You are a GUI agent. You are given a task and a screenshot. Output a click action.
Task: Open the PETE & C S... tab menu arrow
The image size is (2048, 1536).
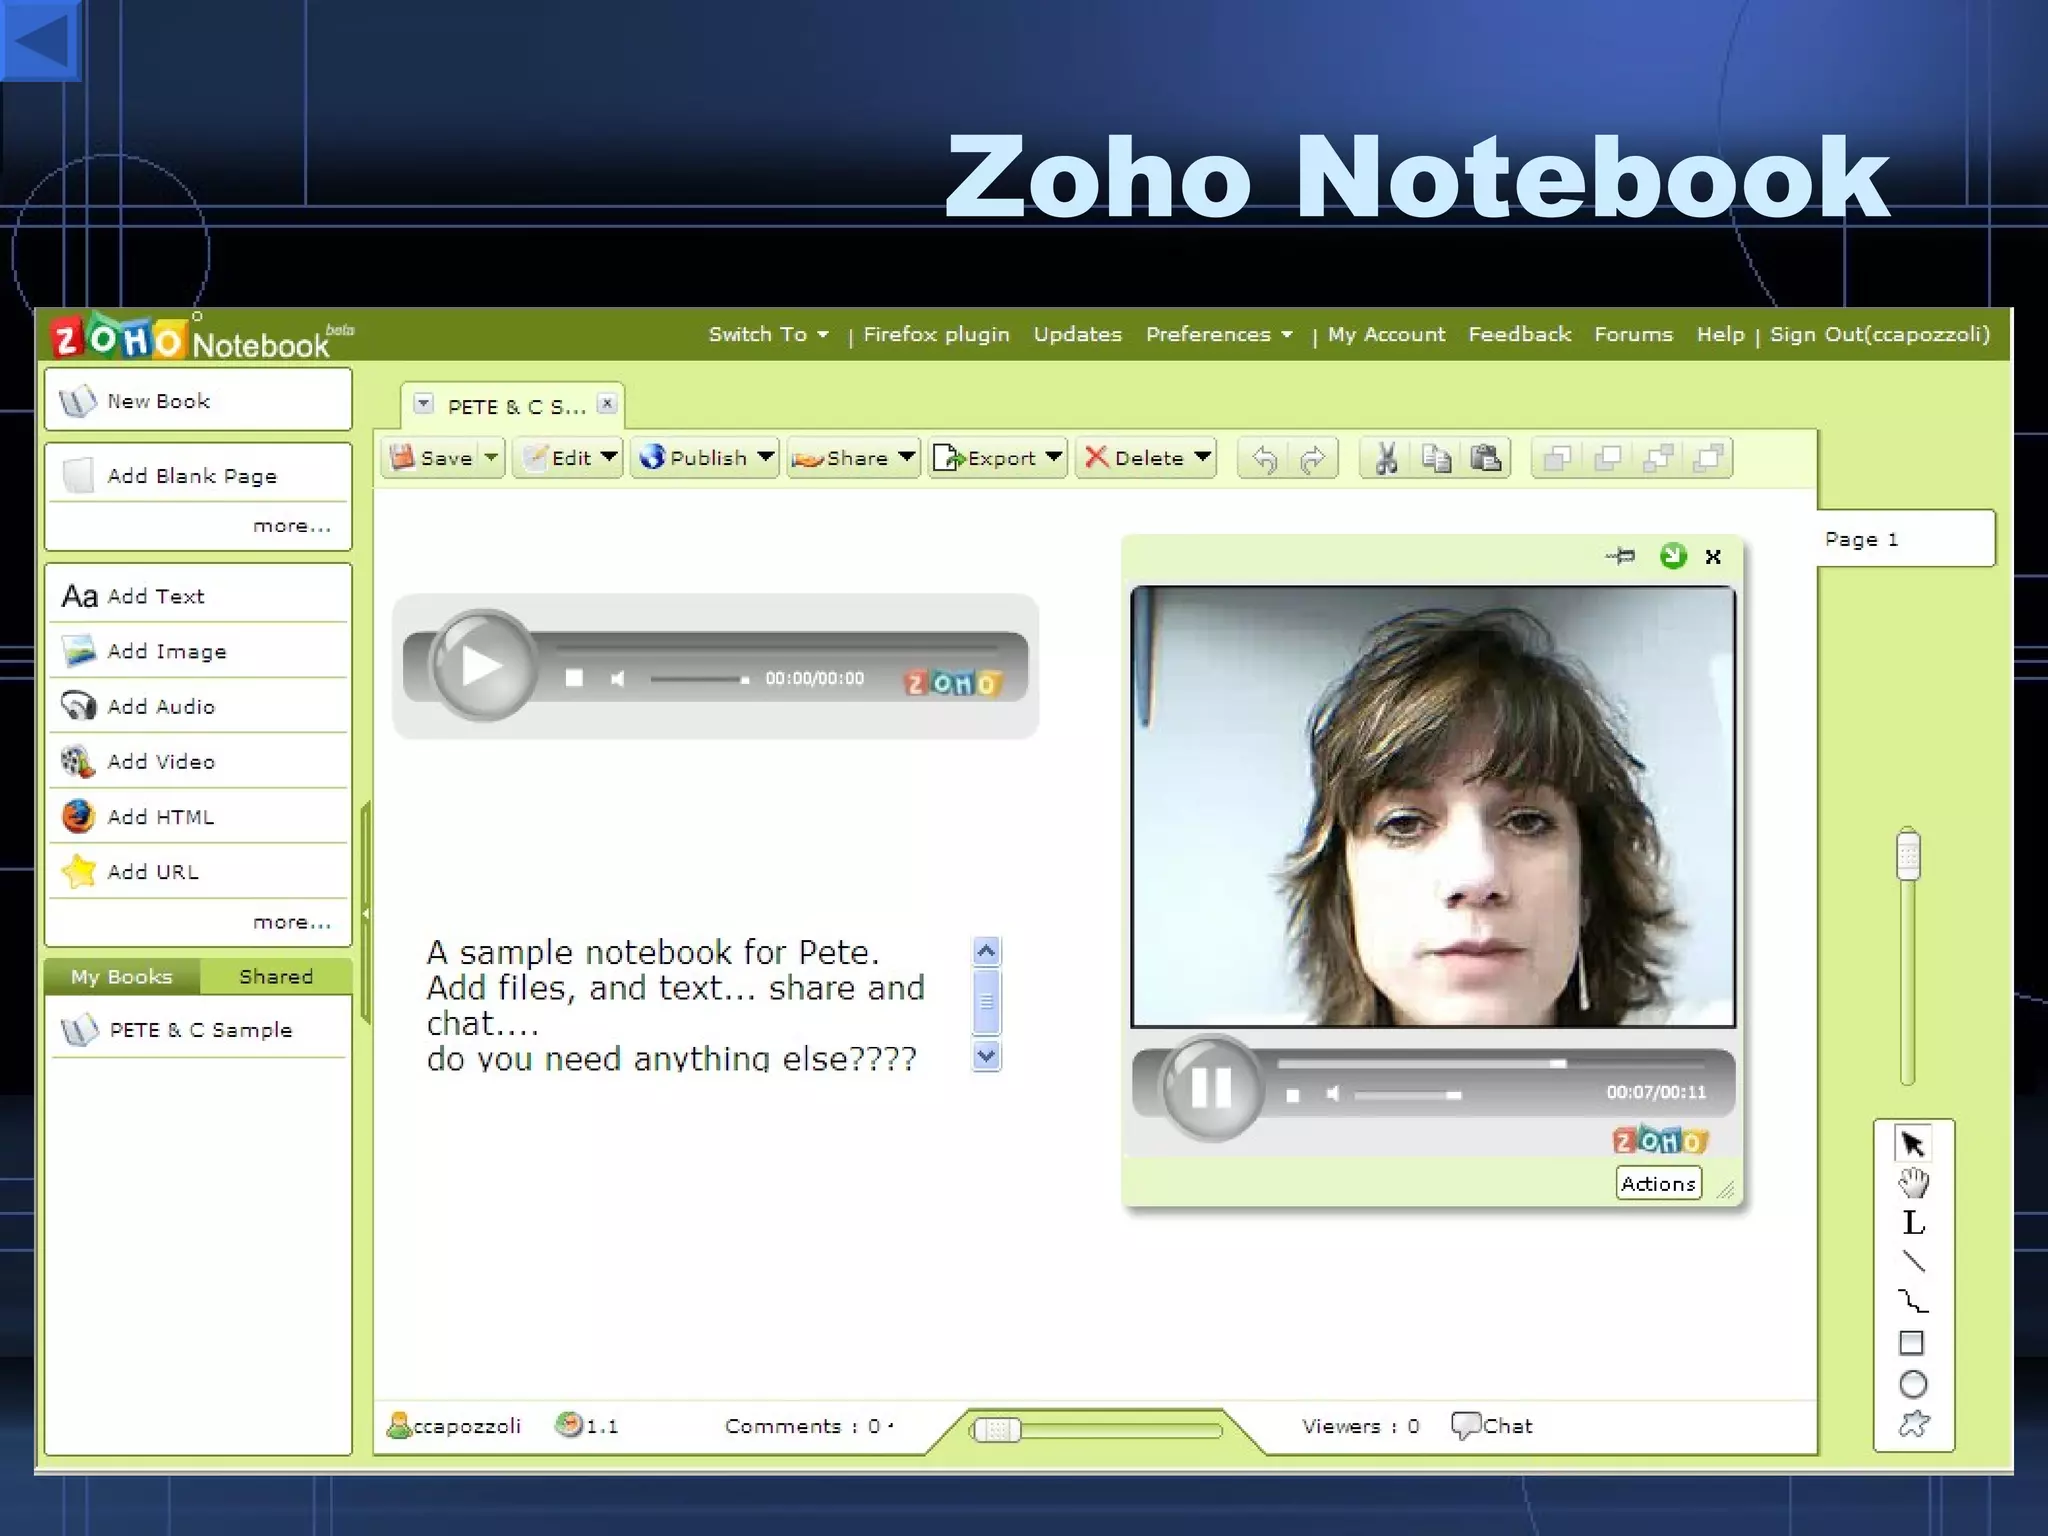click(424, 404)
